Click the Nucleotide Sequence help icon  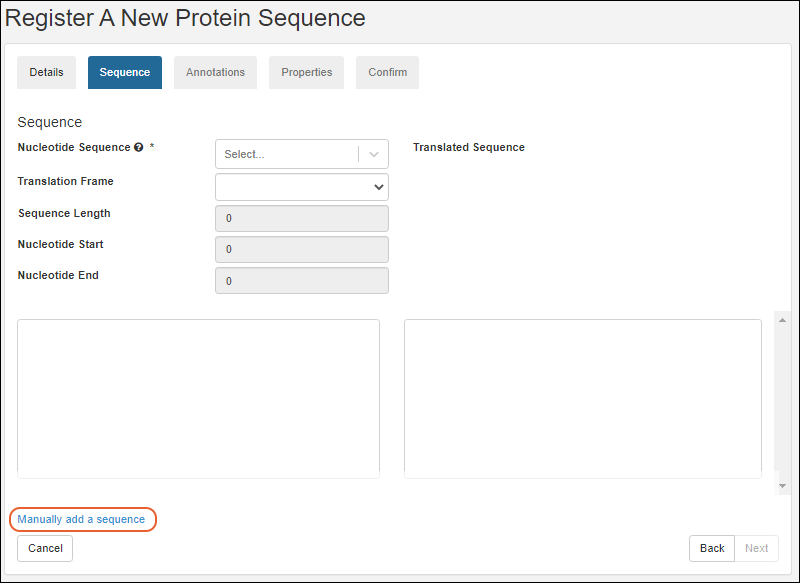(139, 148)
